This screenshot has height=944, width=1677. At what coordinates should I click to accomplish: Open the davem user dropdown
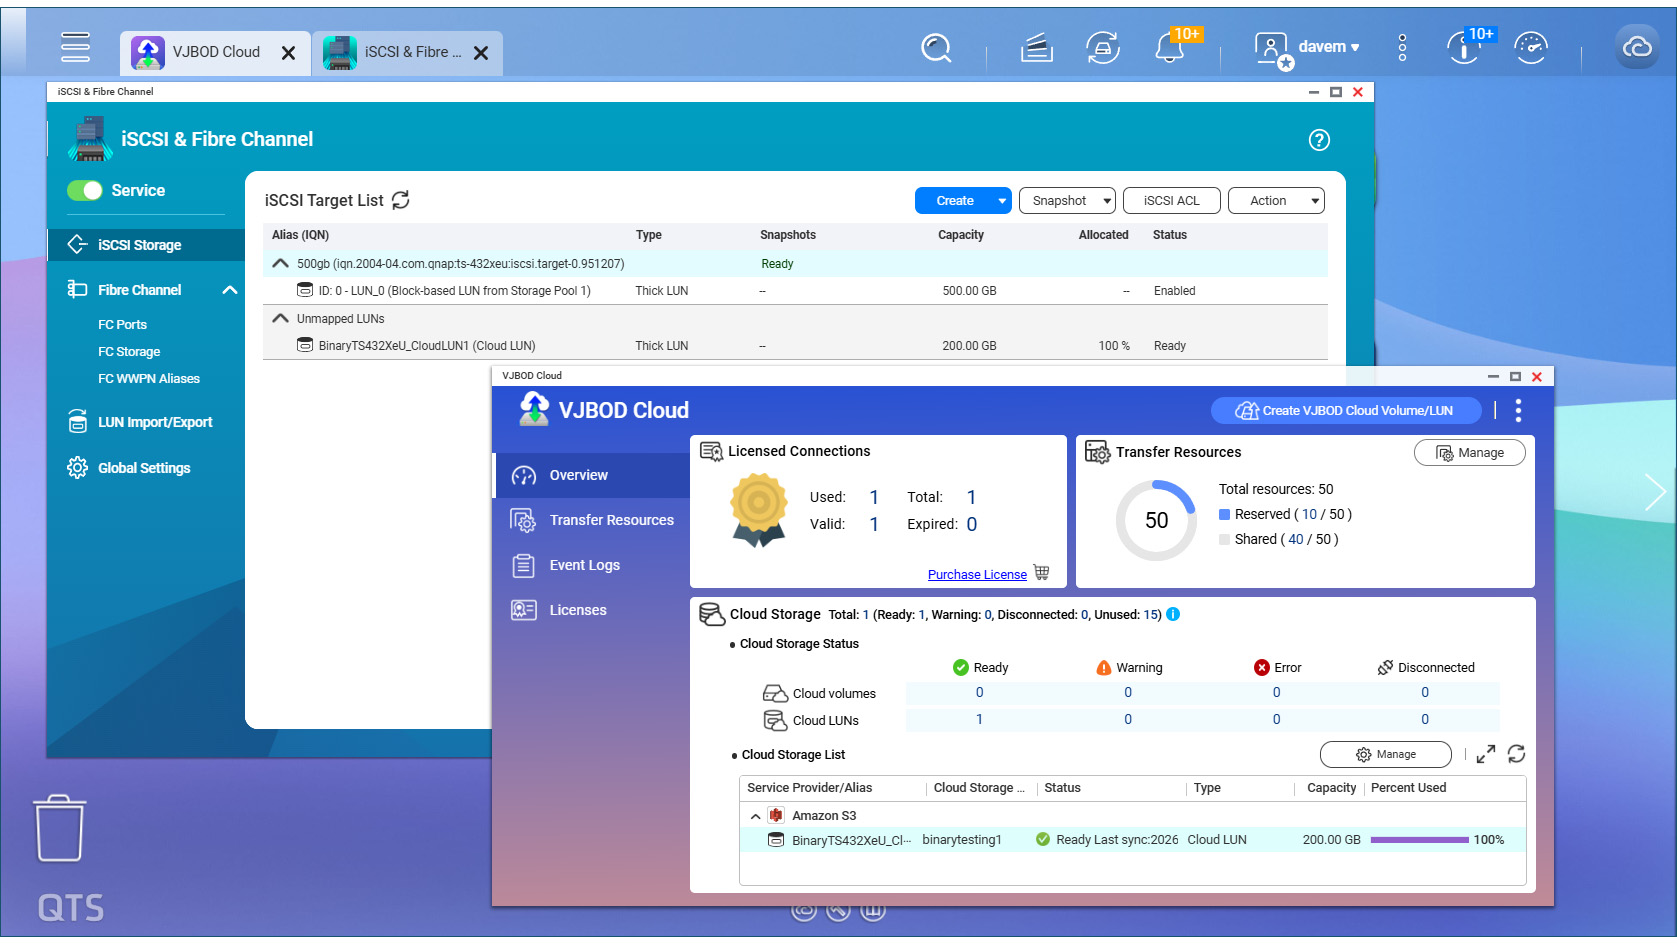[1328, 47]
